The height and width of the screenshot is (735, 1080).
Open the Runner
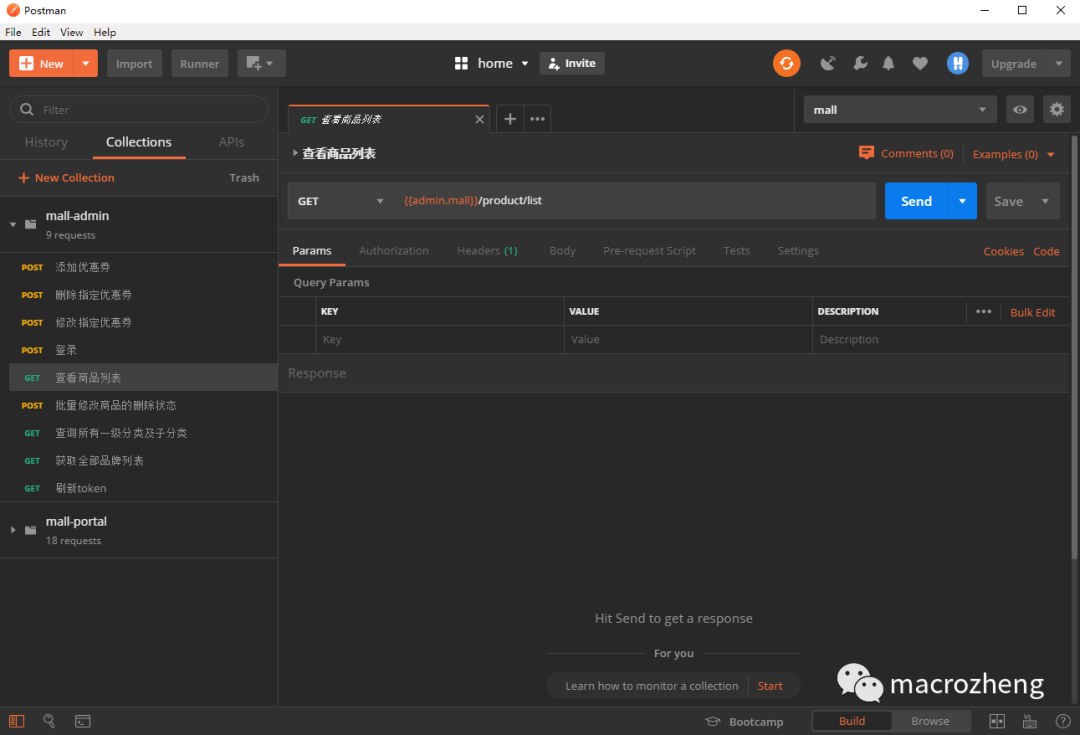200,63
